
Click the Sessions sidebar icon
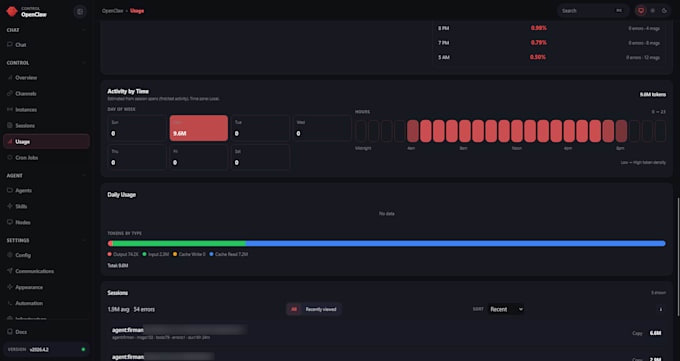(10, 125)
